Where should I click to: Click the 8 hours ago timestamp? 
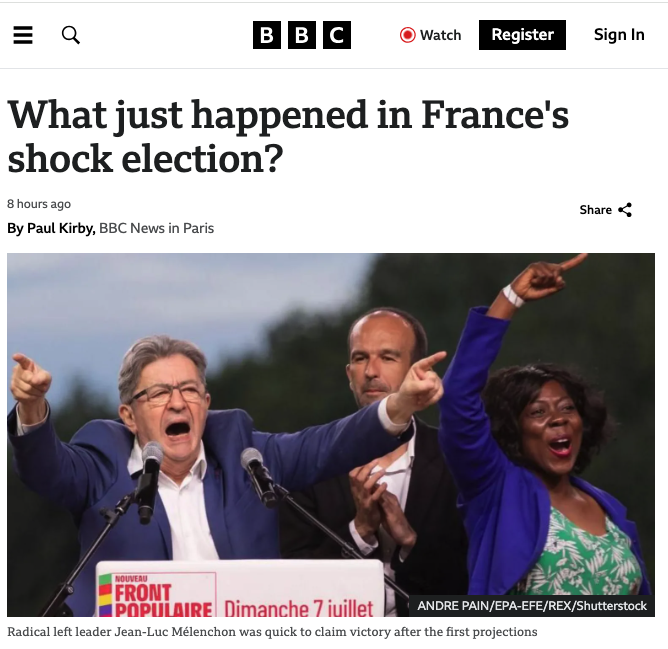[39, 204]
